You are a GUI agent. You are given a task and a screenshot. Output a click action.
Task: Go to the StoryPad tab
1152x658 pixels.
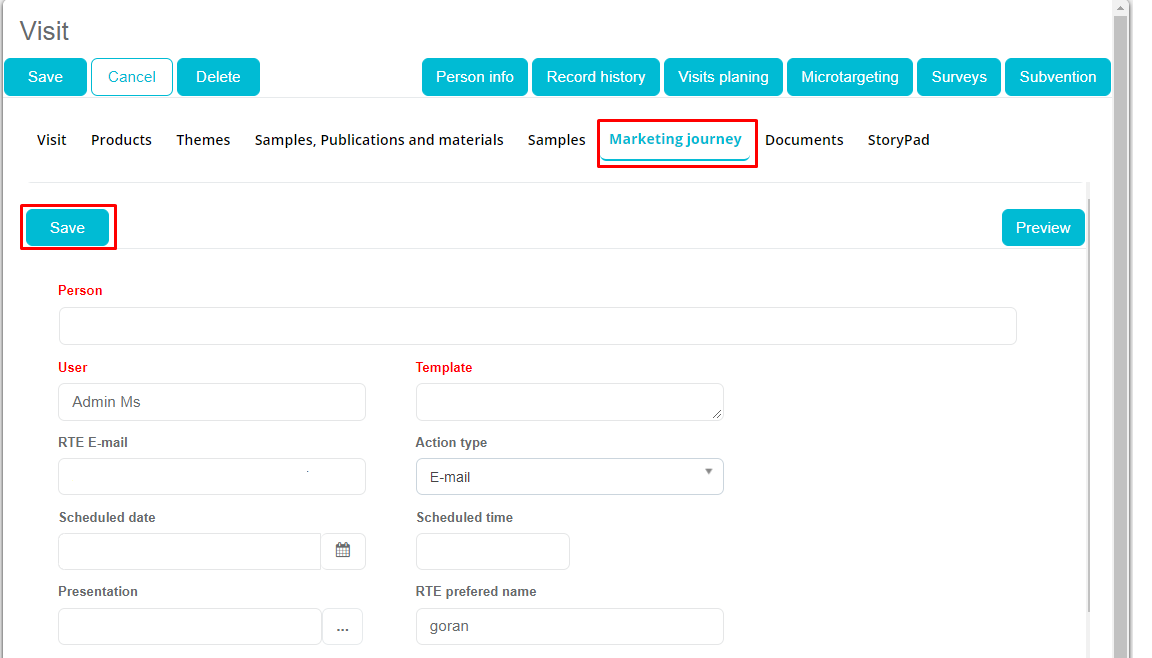(898, 140)
